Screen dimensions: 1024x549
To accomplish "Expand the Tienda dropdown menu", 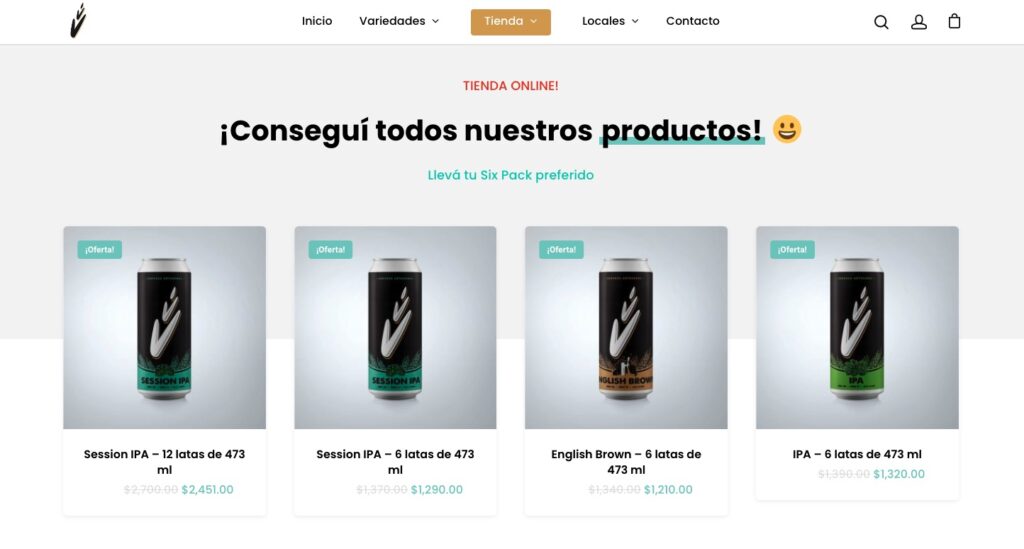I will (511, 22).
